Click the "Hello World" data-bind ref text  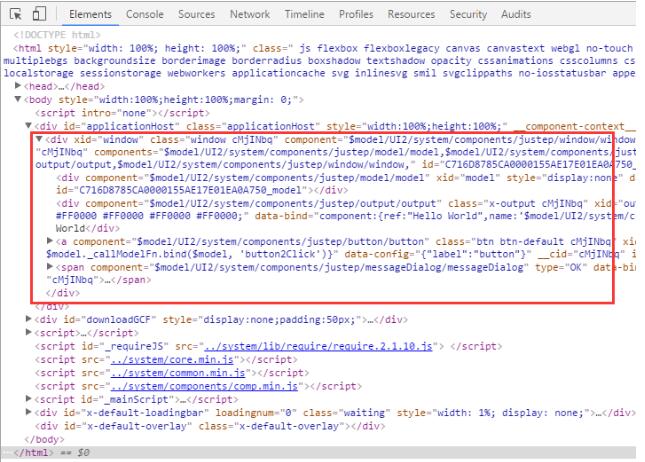(444, 216)
